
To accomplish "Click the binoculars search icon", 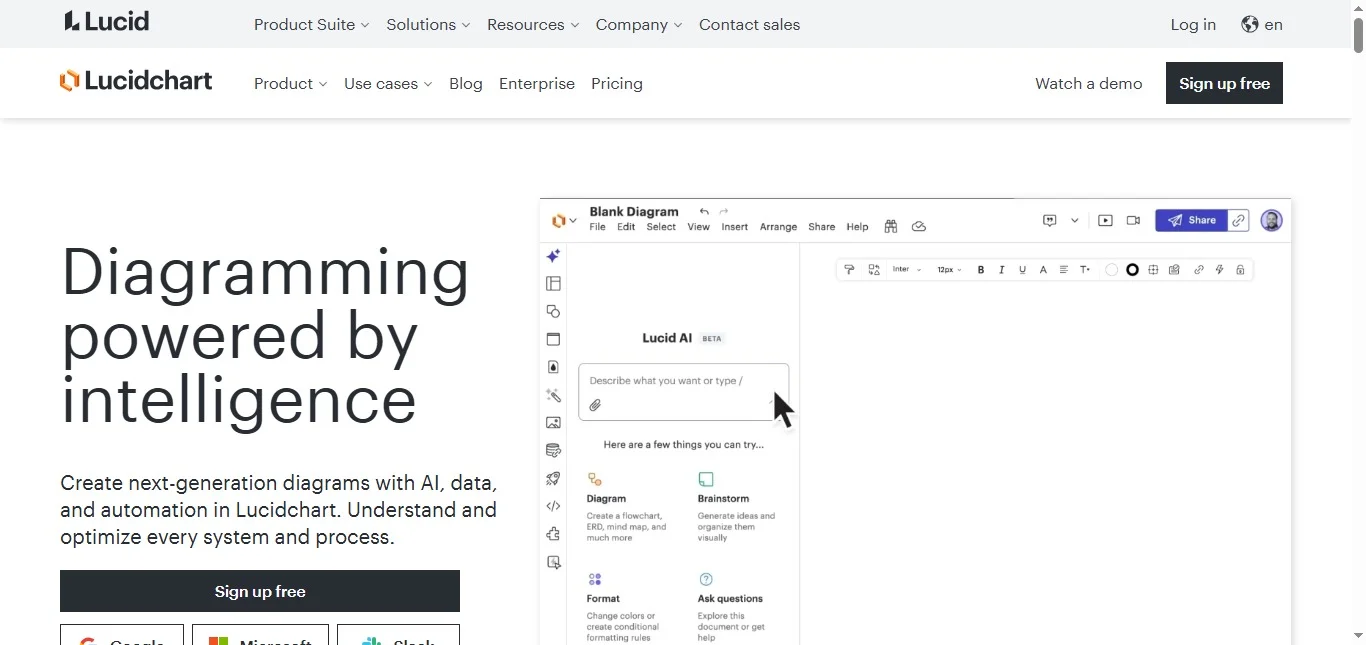I will 890,227.
